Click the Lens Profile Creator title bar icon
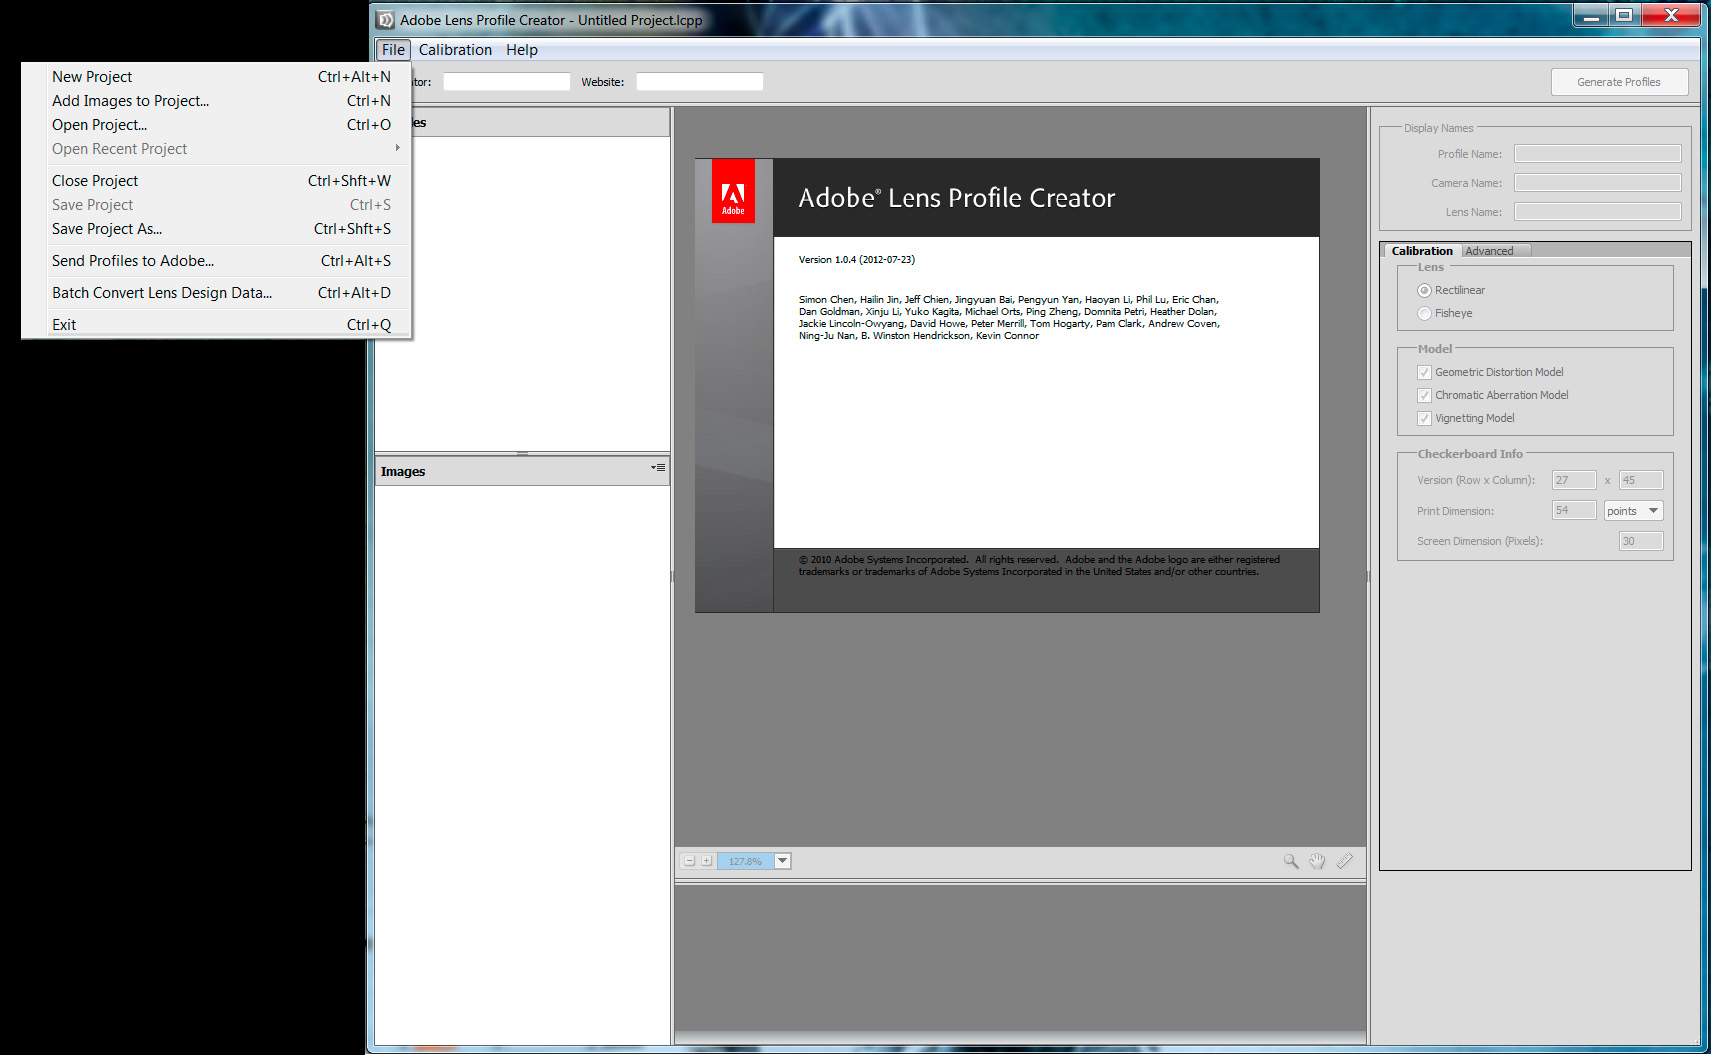The width and height of the screenshot is (1715, 1055). pos(385,20)
